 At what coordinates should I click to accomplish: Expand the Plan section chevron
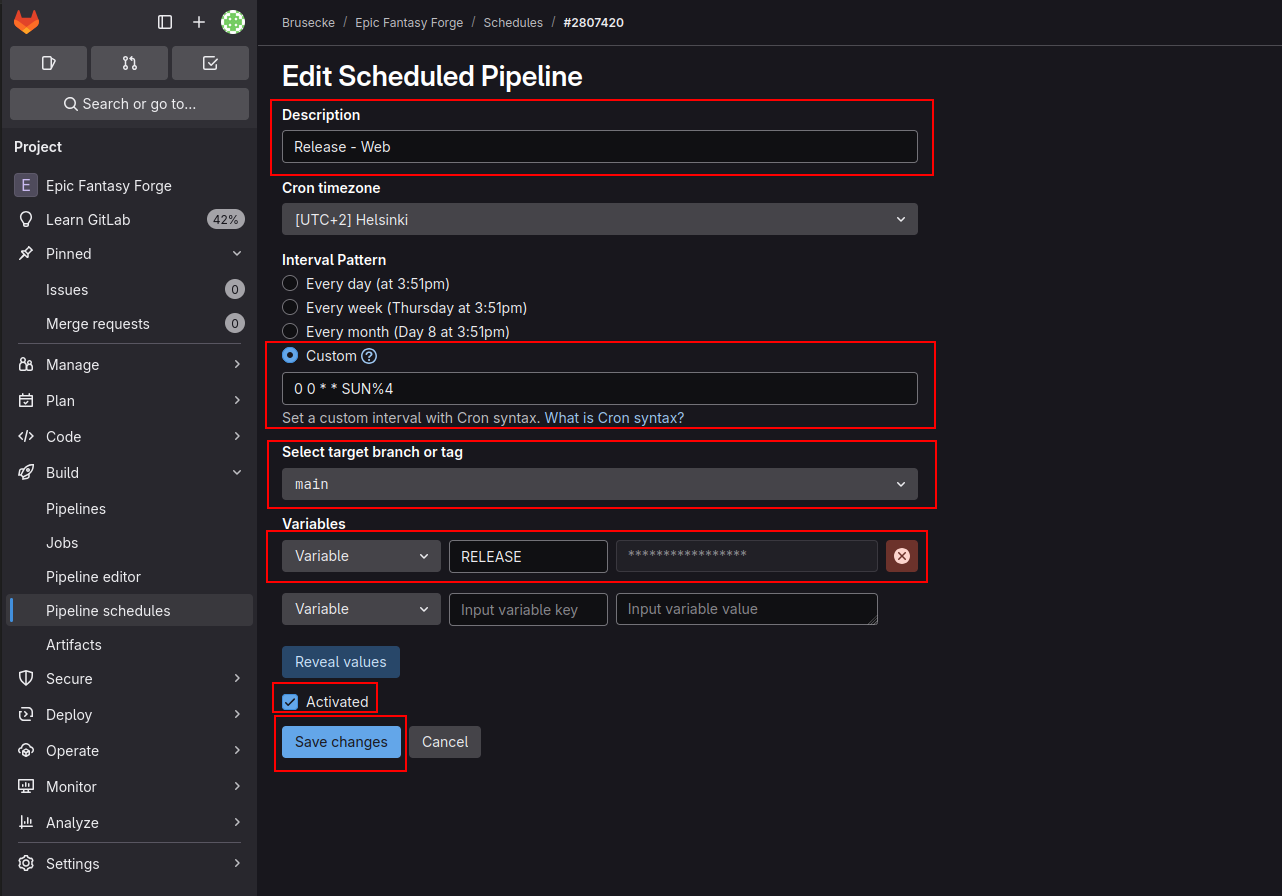(x=237, y=401)
